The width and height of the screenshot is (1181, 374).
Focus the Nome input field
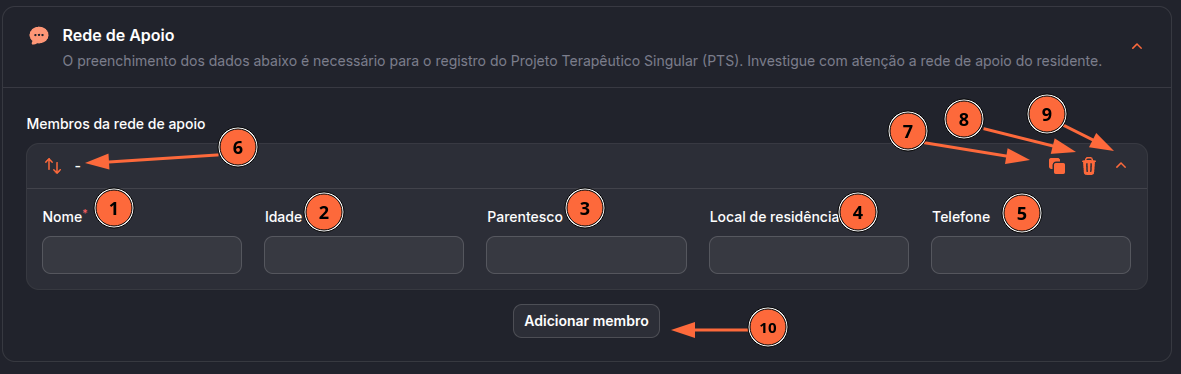click(142, 255)
